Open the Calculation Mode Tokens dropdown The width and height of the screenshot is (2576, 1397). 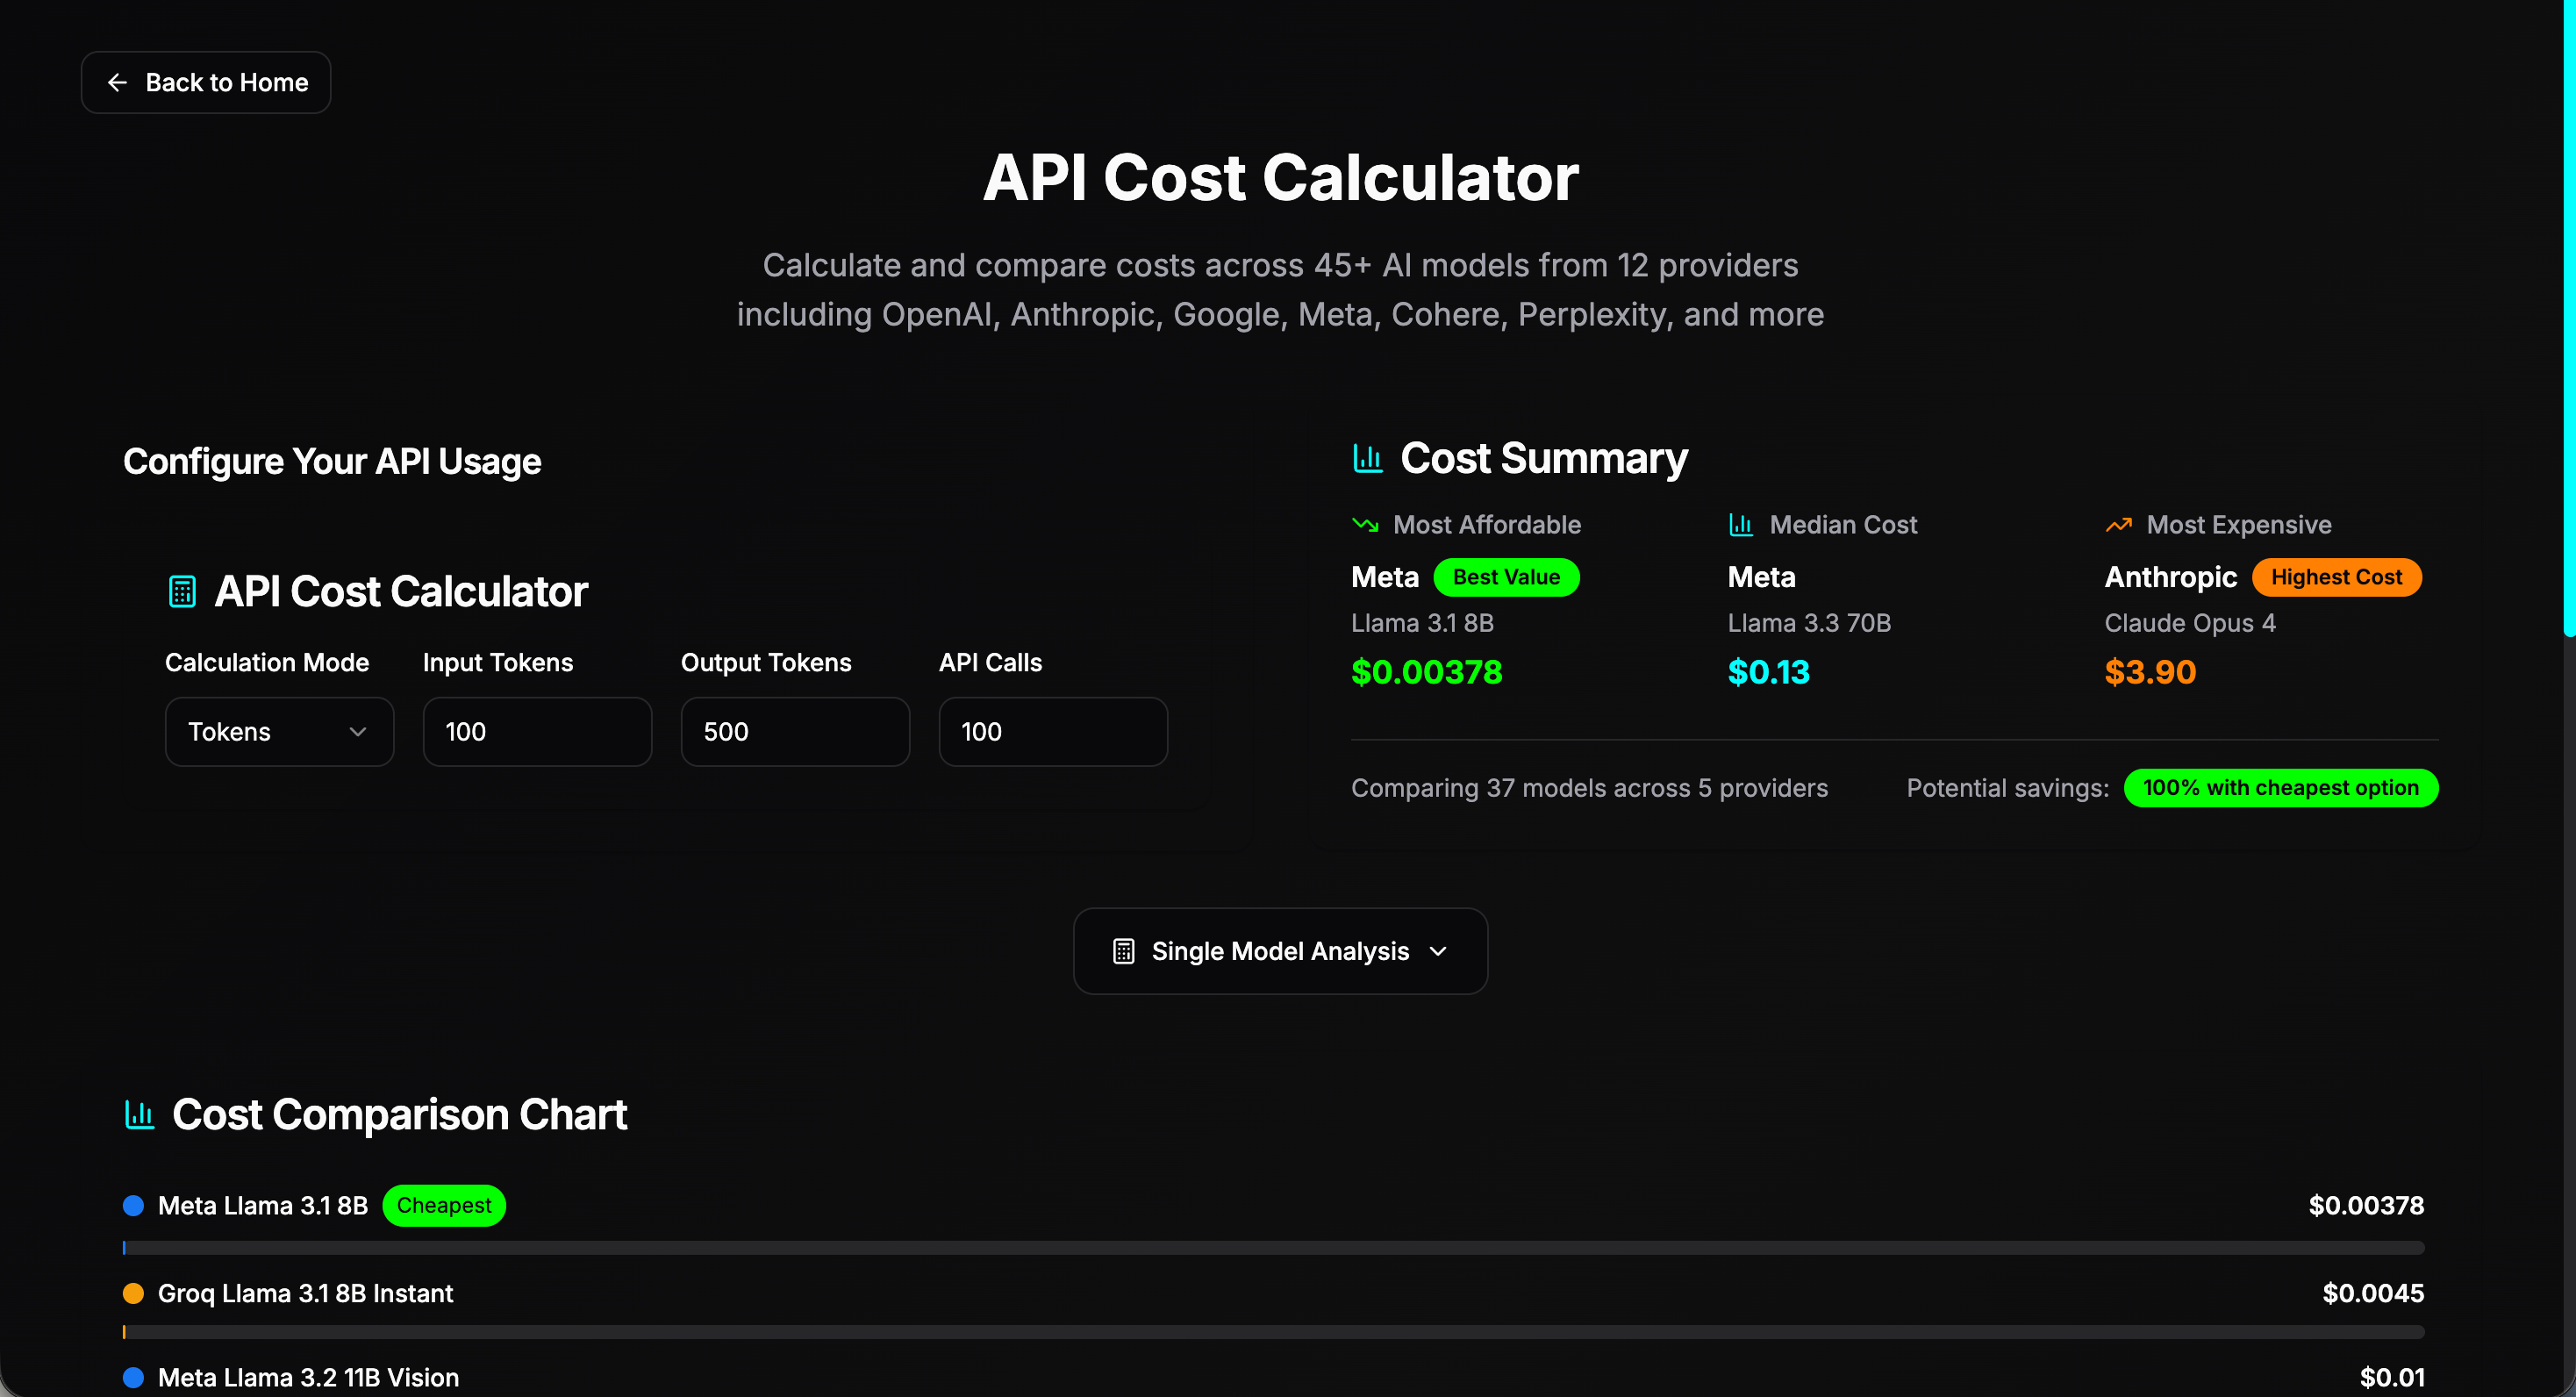(x=279, y=731)
